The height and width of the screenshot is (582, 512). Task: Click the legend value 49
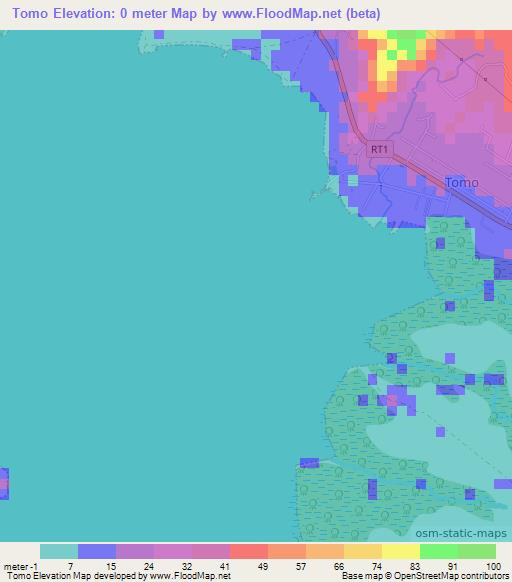(x=263, y=567)
